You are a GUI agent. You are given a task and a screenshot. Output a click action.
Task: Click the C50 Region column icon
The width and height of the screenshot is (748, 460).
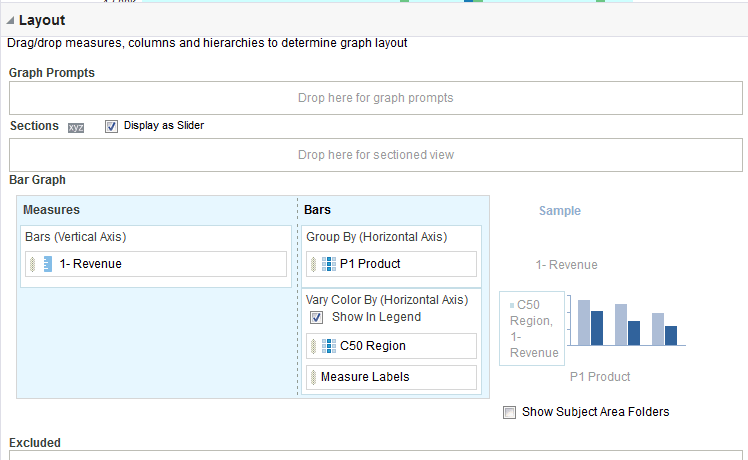328,346
